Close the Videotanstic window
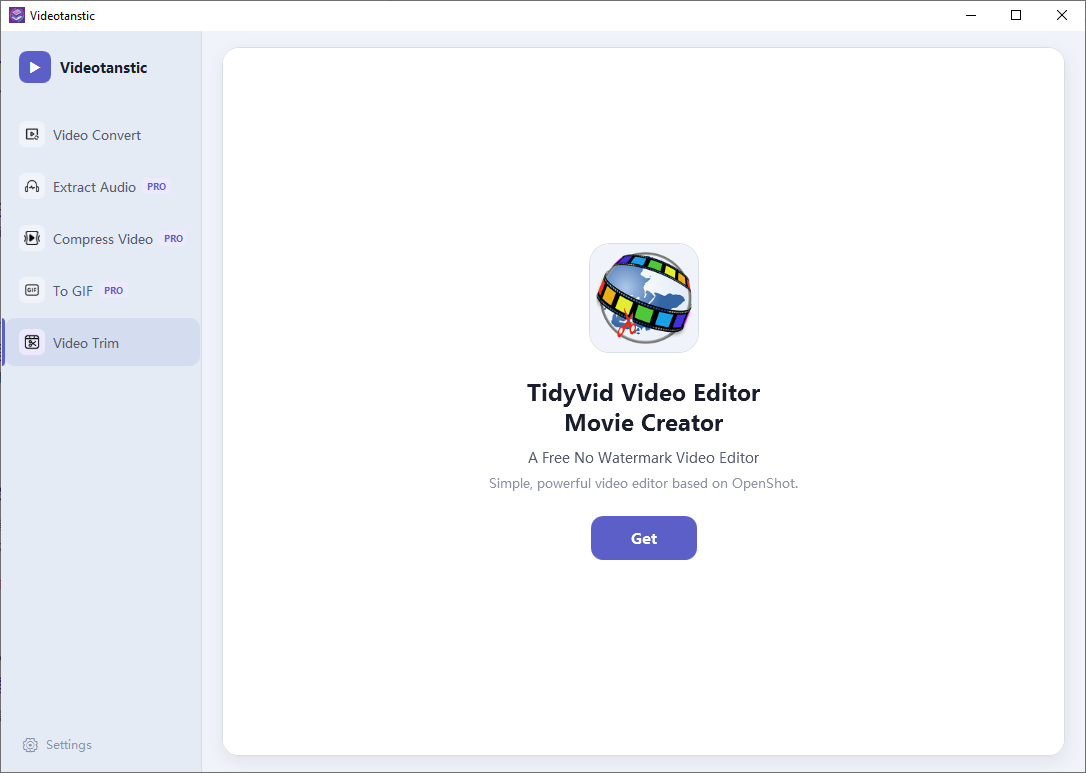Screen dimensions: 1086x773 tap(1062, 15)
